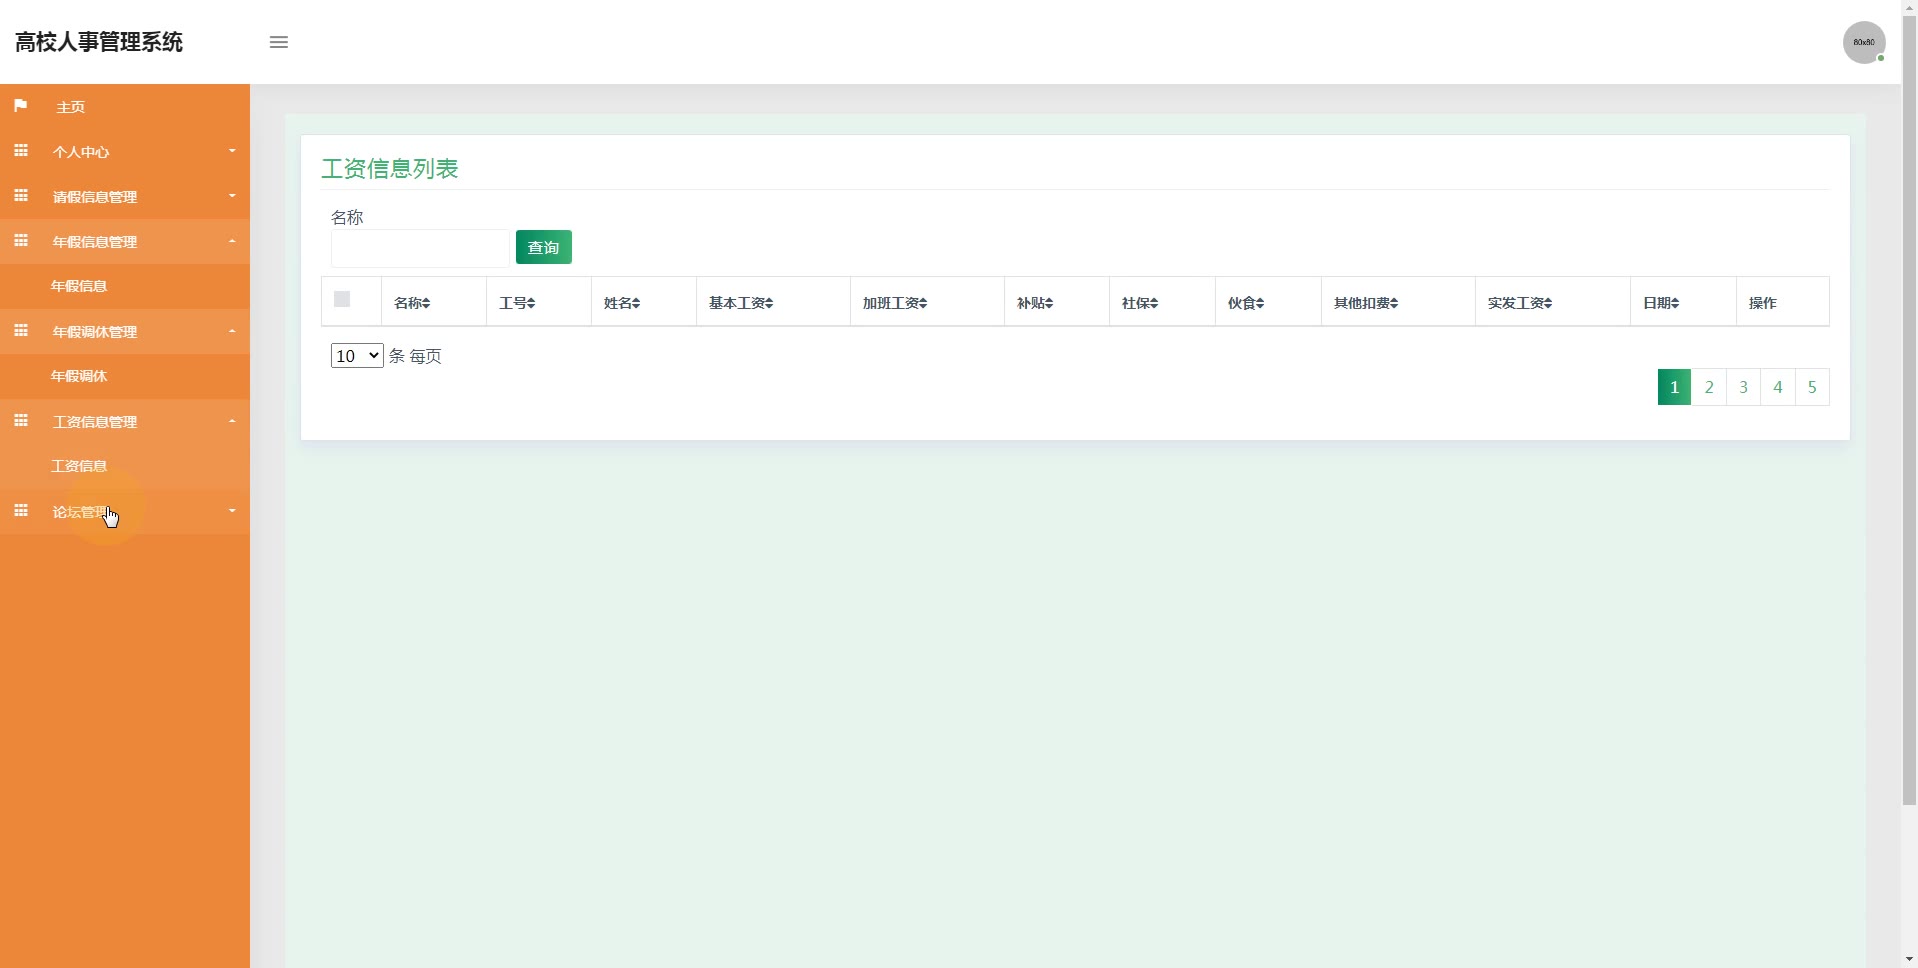The image size is (1918, 968).
Task: Sort by the 姓名 column sort icon
Action: (x=637, y=303)
